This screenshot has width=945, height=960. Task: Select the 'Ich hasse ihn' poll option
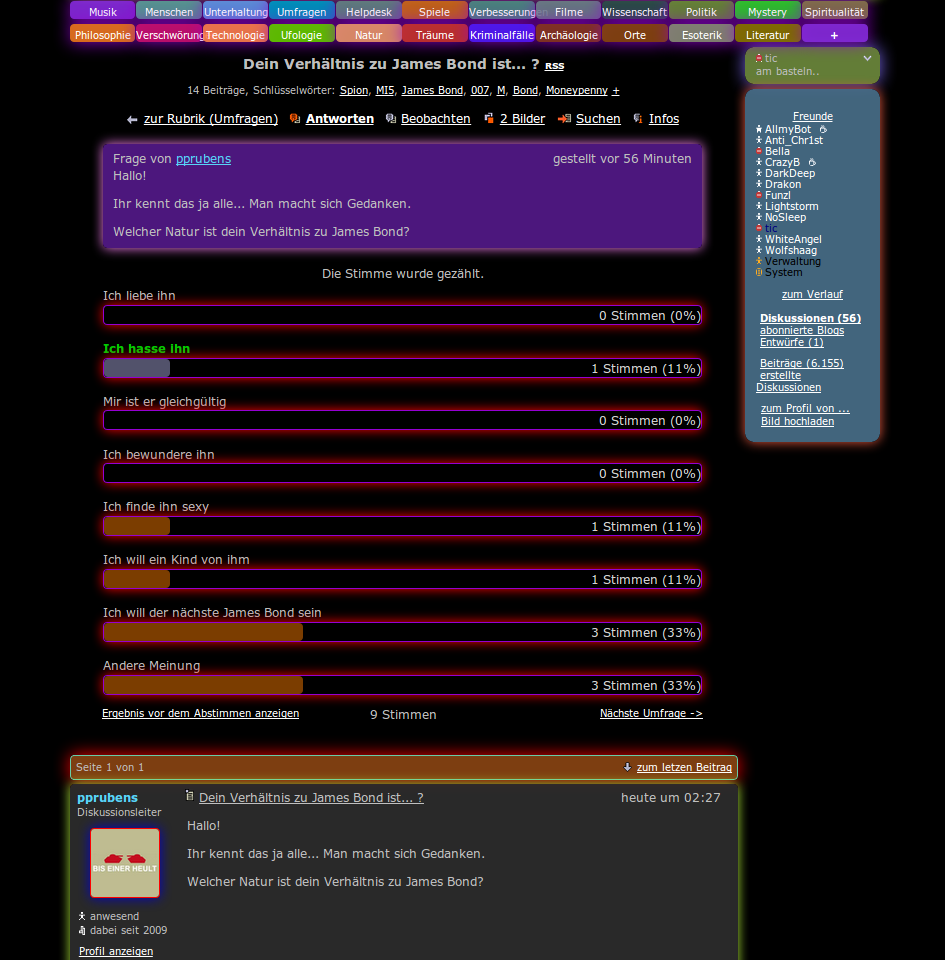(146, 348)
